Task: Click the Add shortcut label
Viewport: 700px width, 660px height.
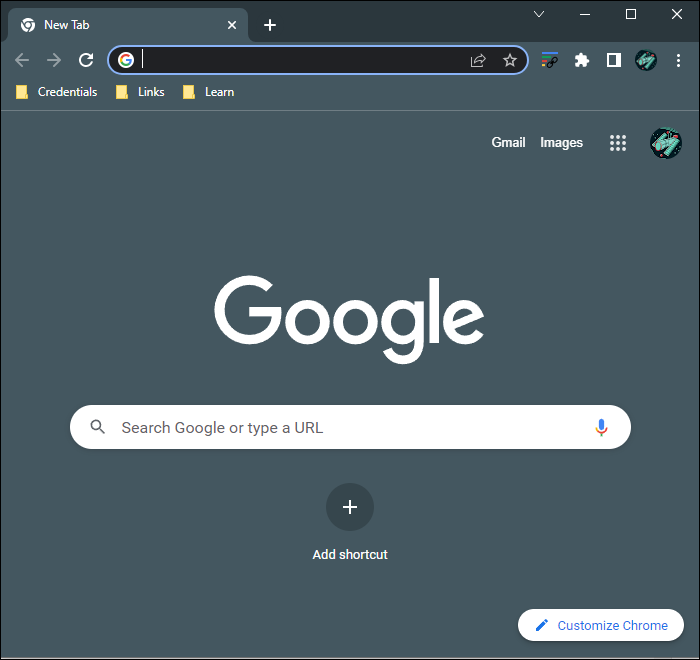Action: click(350, 555)
